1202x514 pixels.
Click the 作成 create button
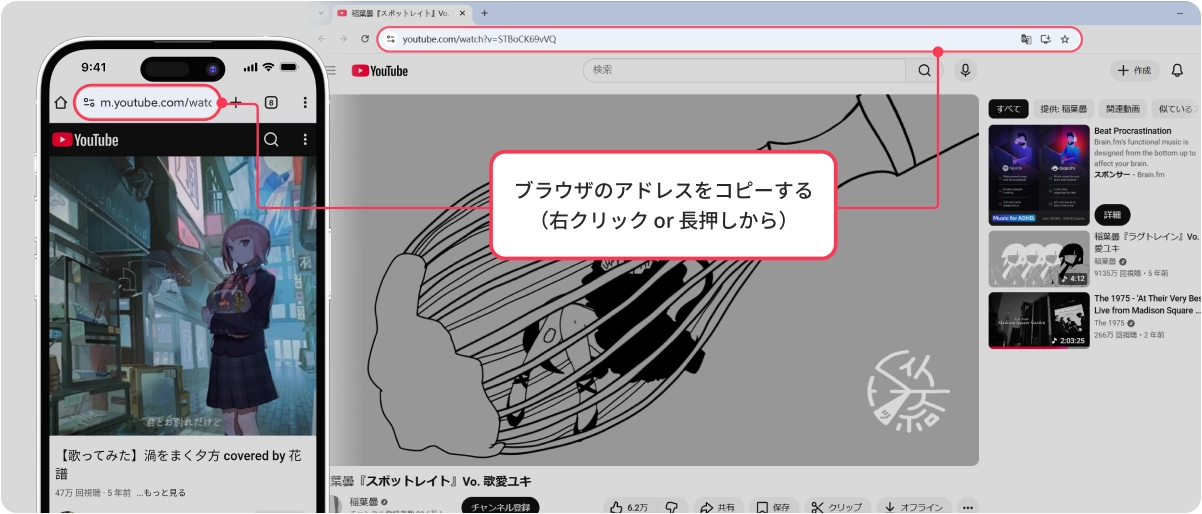tap(1134, 70)
